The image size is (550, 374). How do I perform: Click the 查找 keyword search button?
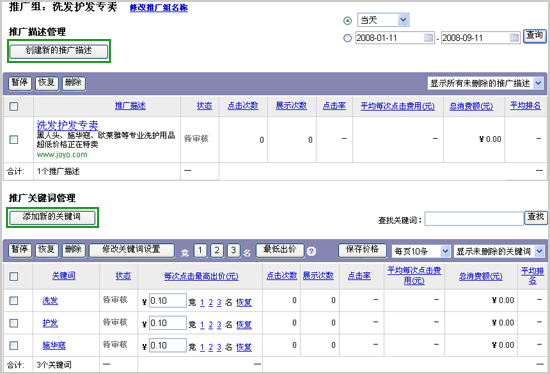coord(536,218)
